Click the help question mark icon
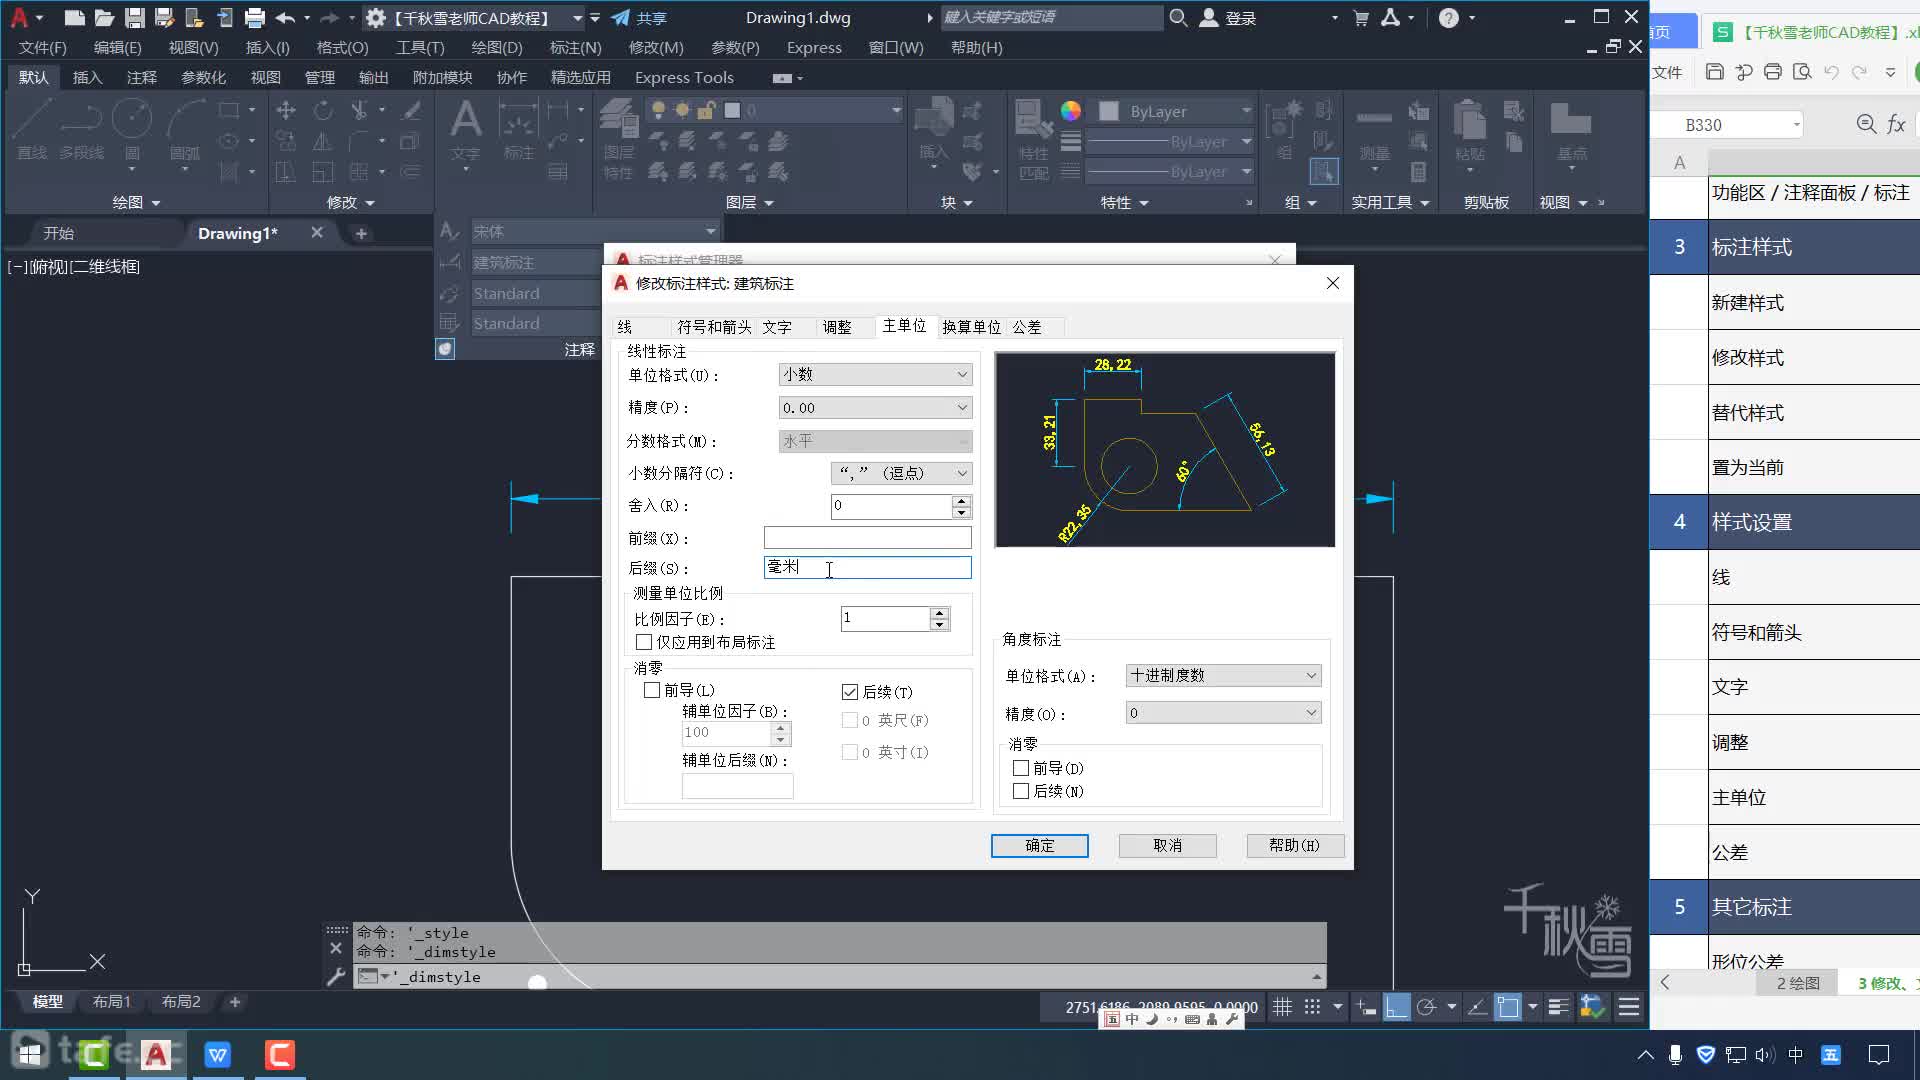The width and height of the screenshot is (1920, 1080). point(1448,17)
